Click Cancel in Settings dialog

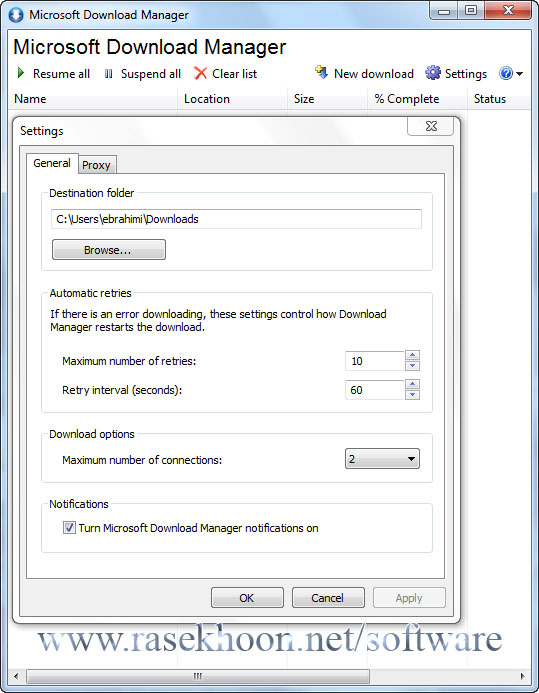click(328, 598)
